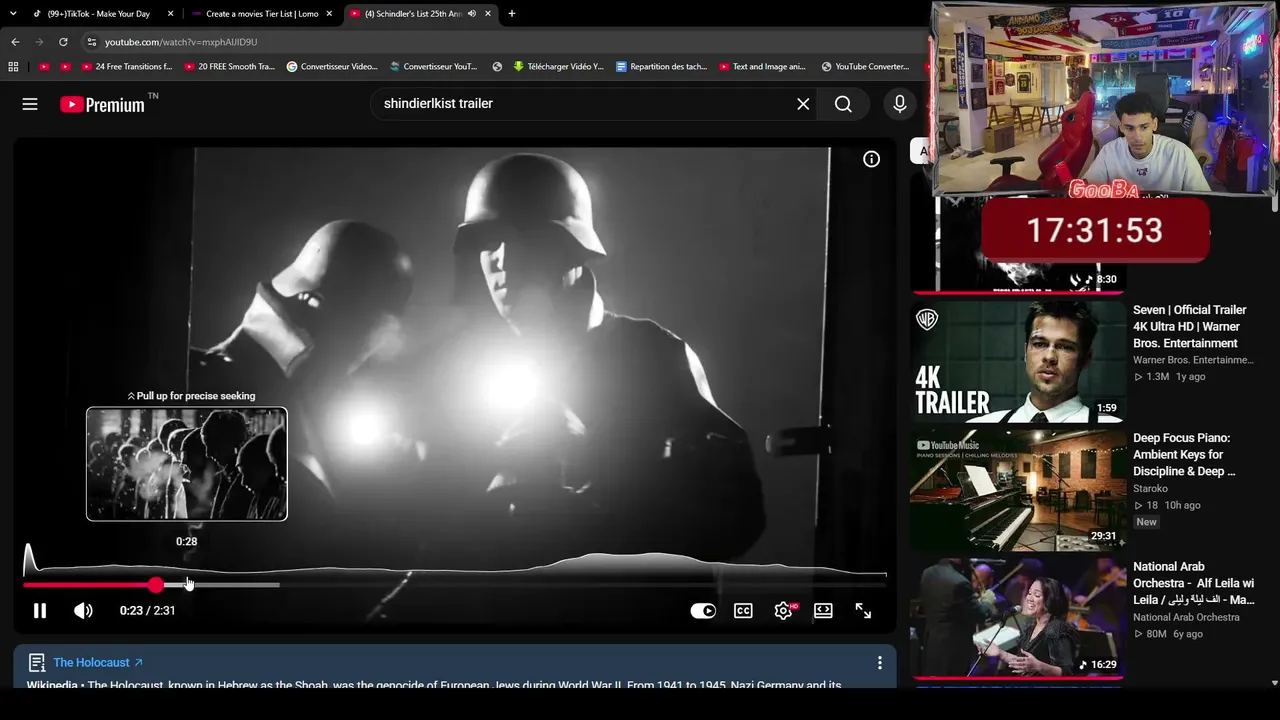Viewport: 1280px width, 720px height.
Task: Play the Seven Official Trailer thumbnail
Action: (1017, 361)
